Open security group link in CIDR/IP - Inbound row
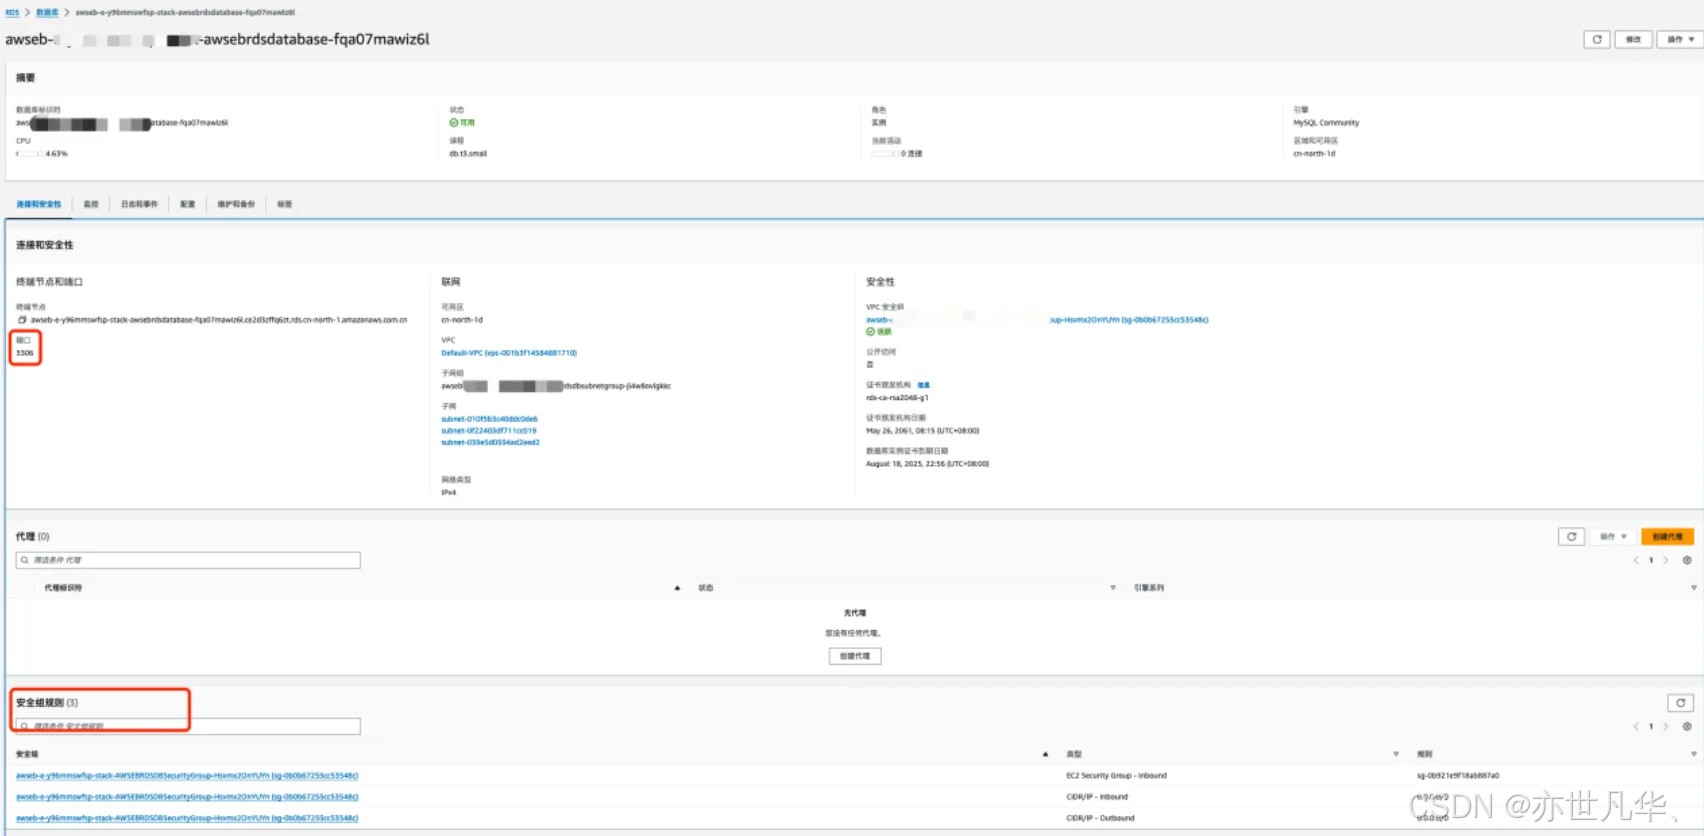The height and width of the screenshot is (836, 1704). pos(187,797)
